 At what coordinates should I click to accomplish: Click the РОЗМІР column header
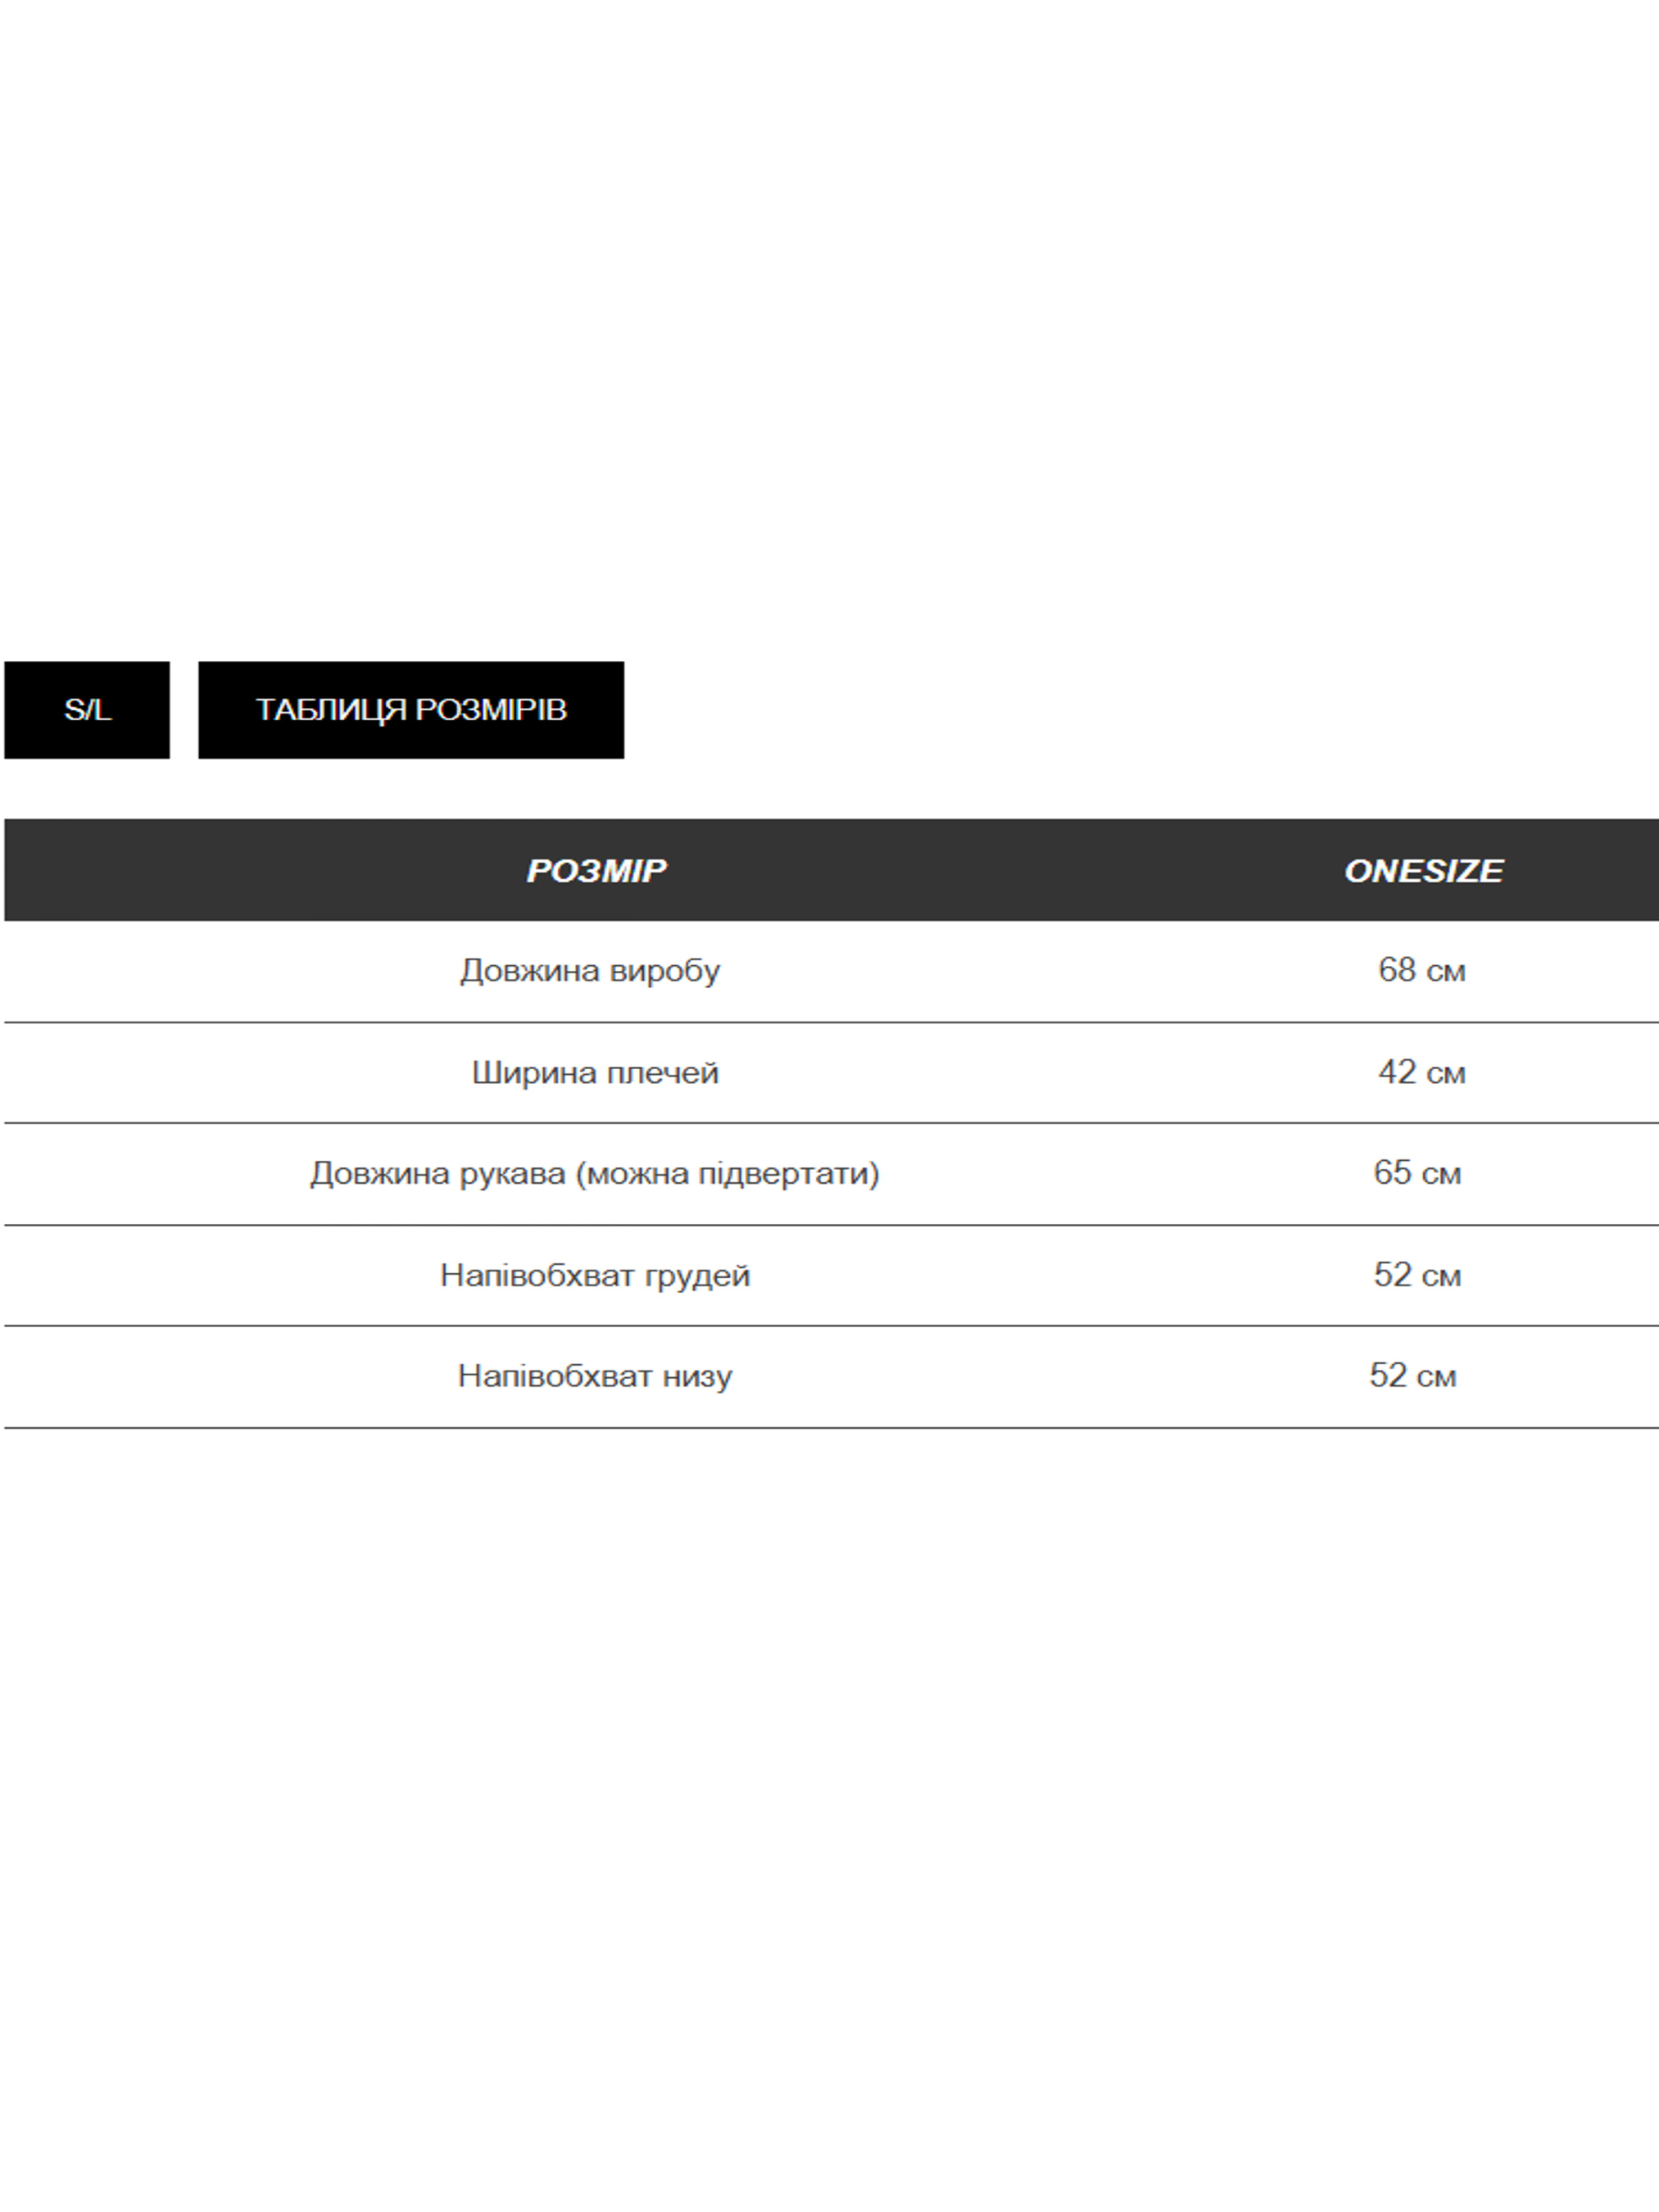(596, 871)
